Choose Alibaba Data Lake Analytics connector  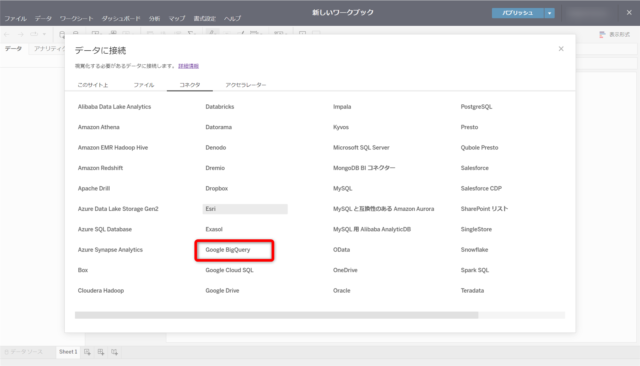tap(114, 107)
